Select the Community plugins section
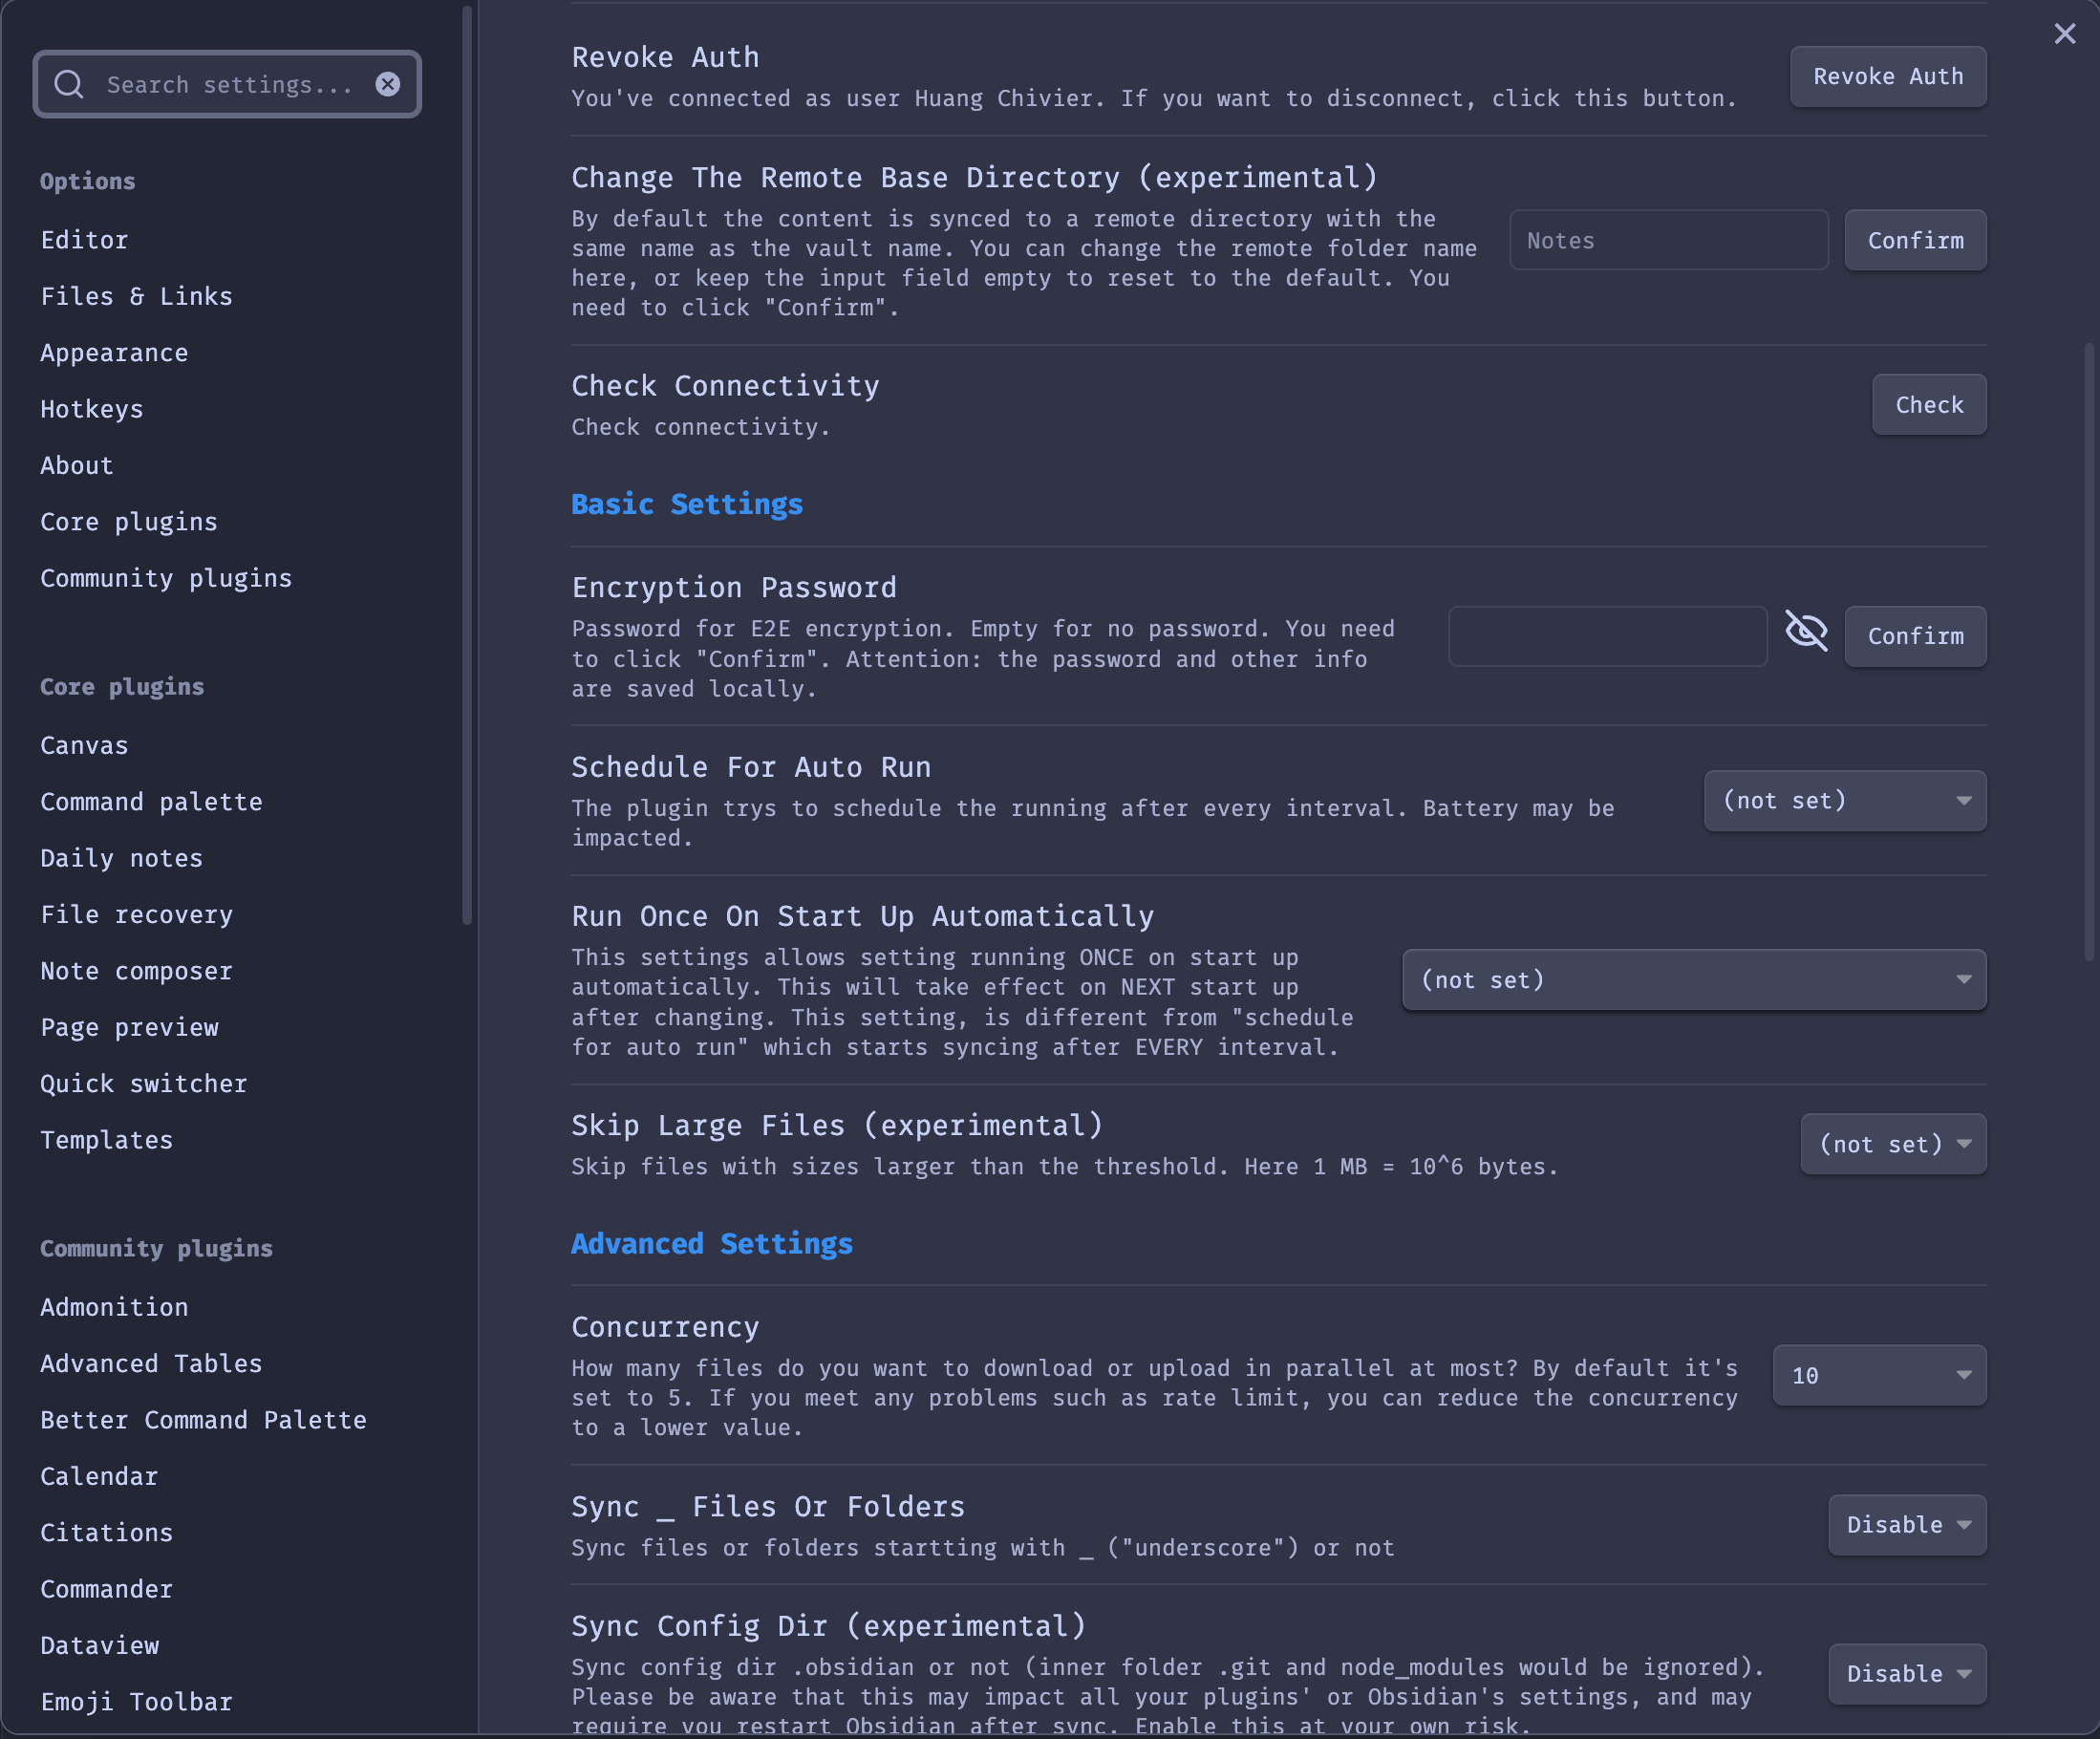The height and width of the screenshot is (1739, 2100). 167,577
